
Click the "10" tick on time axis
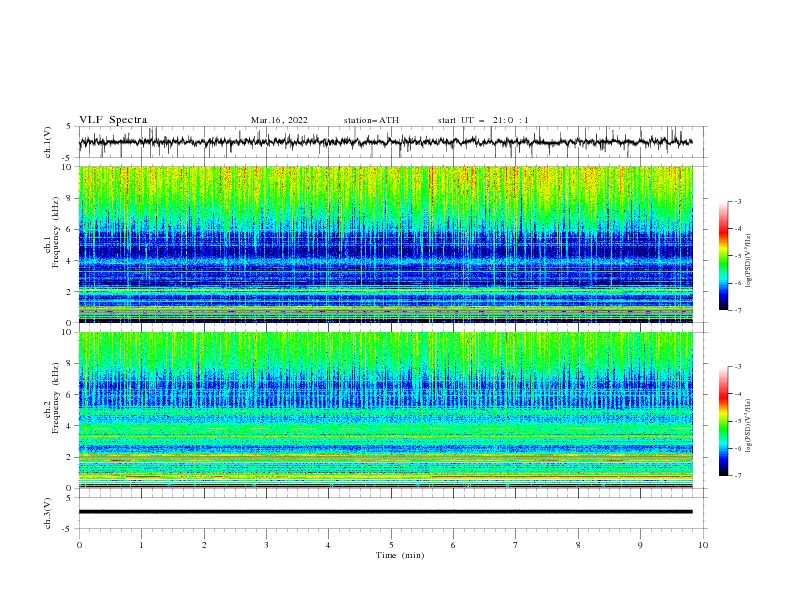click(x=703, y=545)
